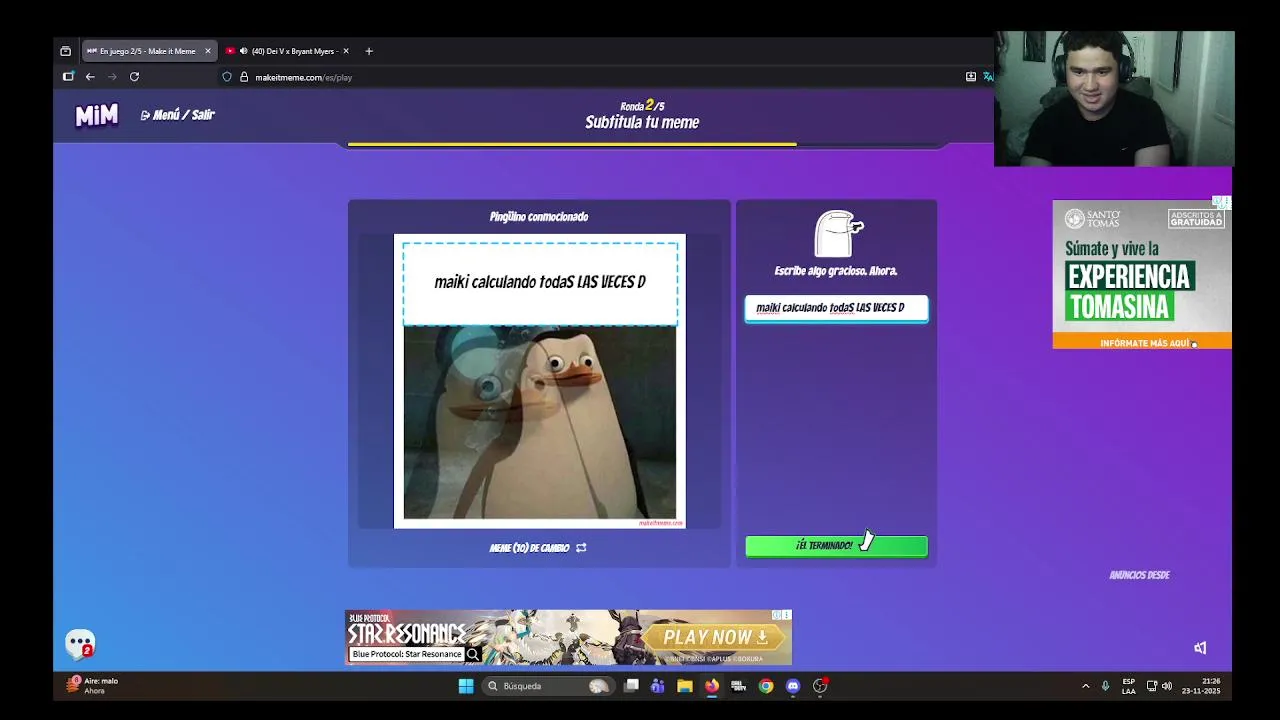Open OBS Studio in taskbar
Image resolution: width=1280 pixels, height=720 pixels.
pos(820,686)
